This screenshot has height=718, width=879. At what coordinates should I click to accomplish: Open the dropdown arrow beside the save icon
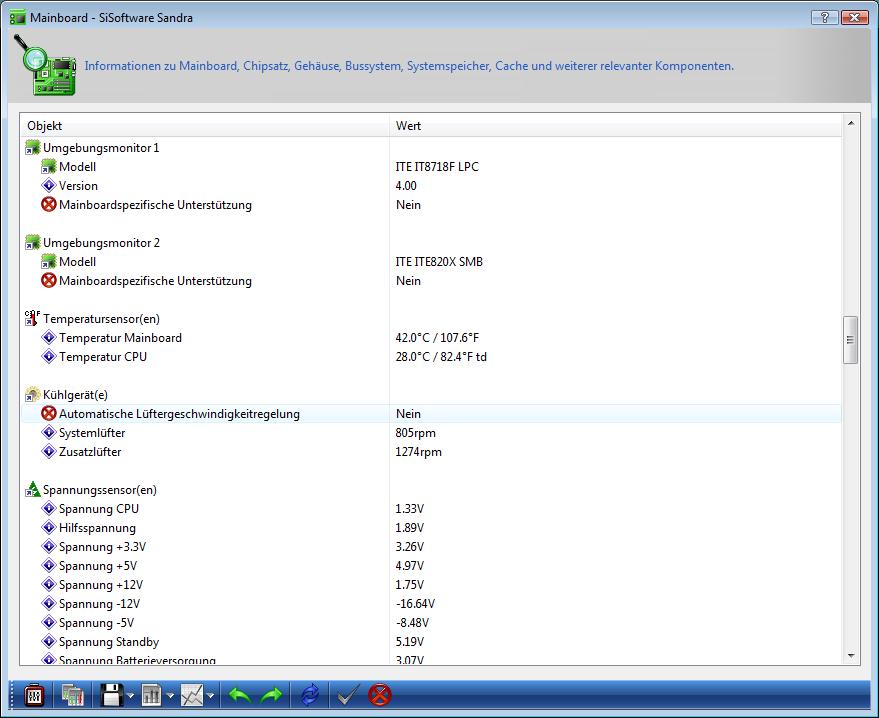(131, 696)
